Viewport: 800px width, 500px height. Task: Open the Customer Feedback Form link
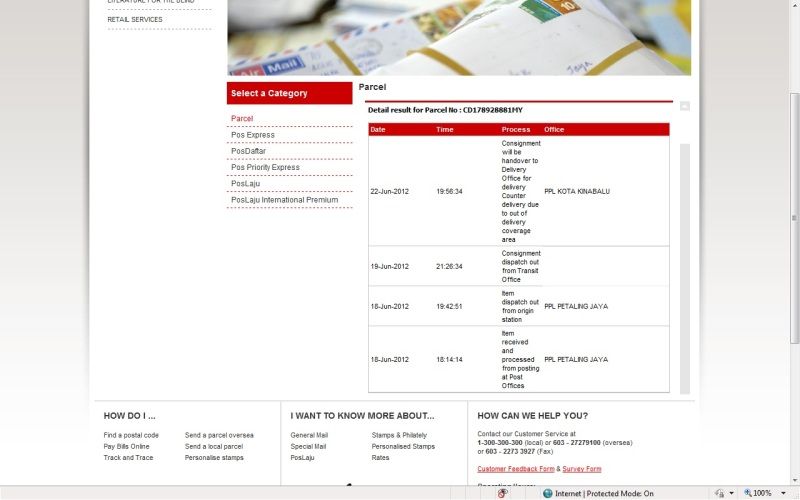click(516, 468)
